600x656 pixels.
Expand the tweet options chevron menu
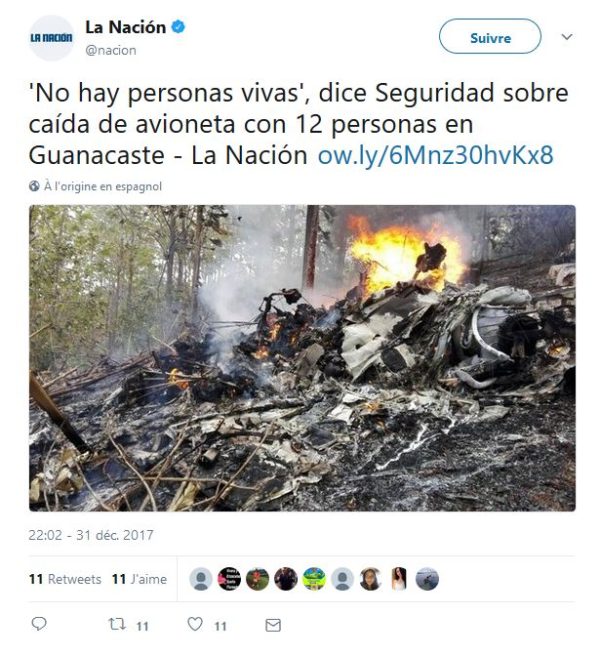(567, 37)
